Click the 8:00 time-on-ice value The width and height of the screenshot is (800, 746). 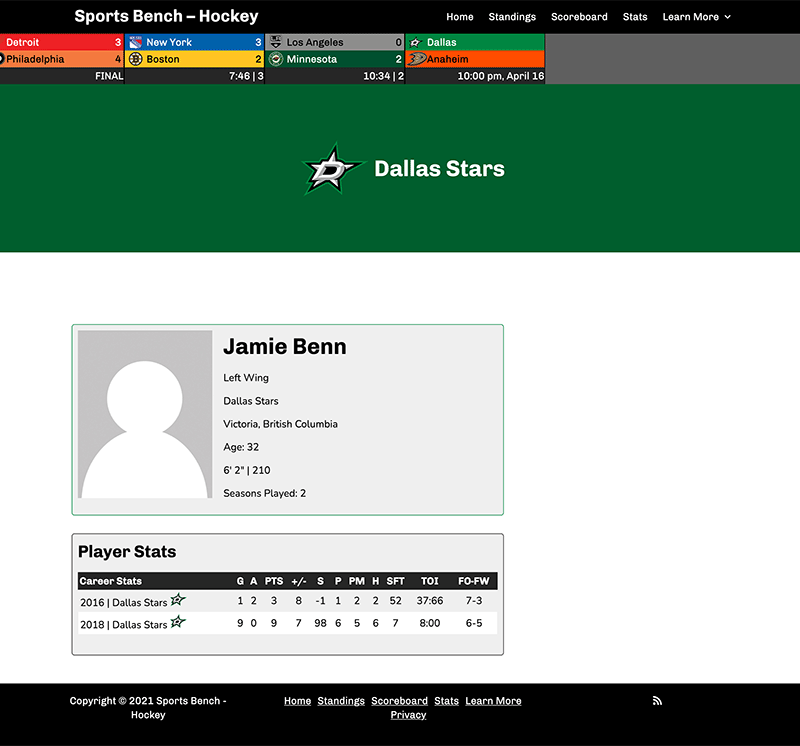click(x=430, y=623)
